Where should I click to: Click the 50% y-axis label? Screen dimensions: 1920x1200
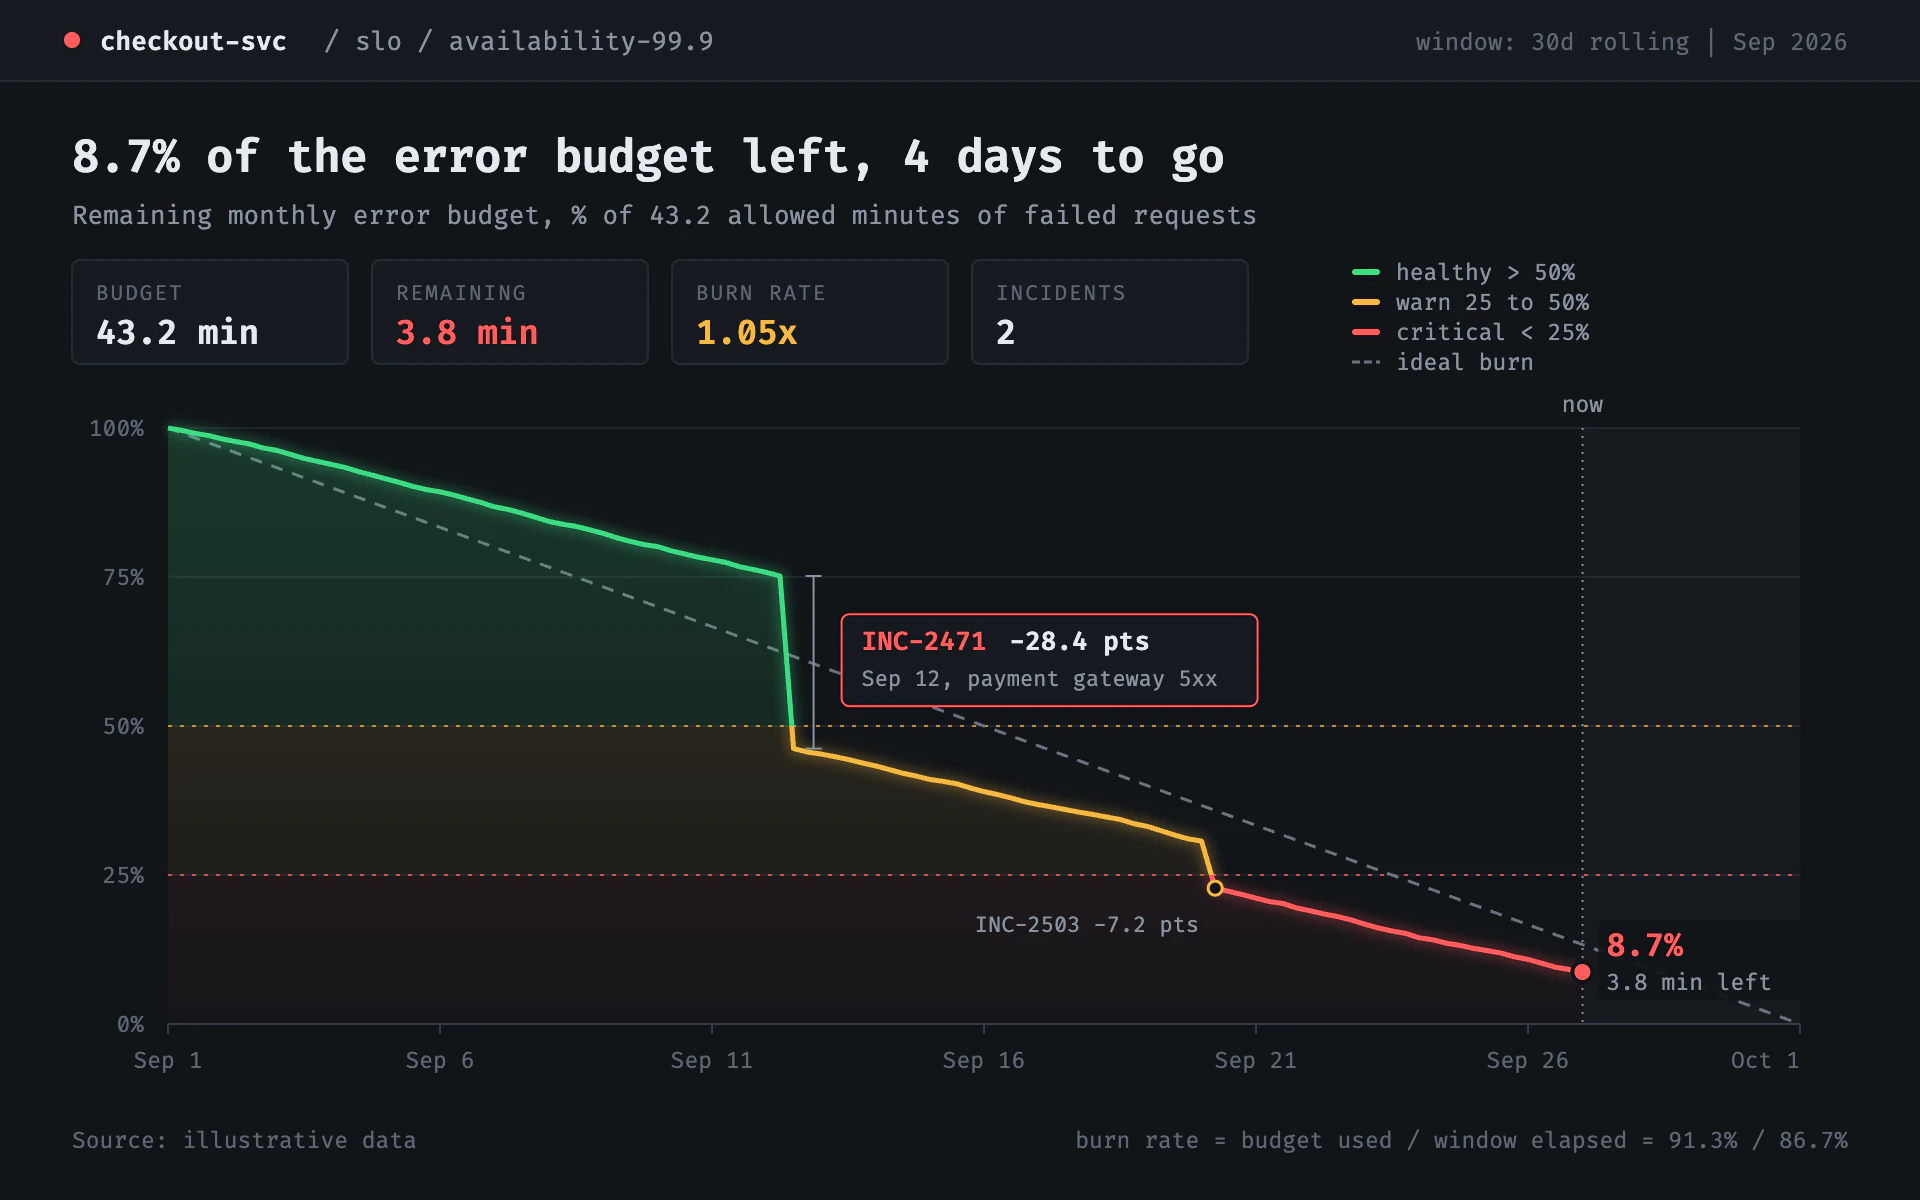[x=124, y=726]
